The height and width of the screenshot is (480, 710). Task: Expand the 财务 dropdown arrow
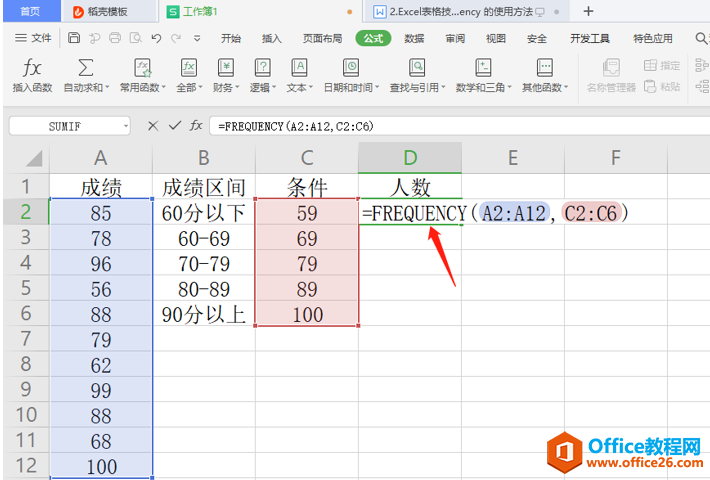click(237, 88)
